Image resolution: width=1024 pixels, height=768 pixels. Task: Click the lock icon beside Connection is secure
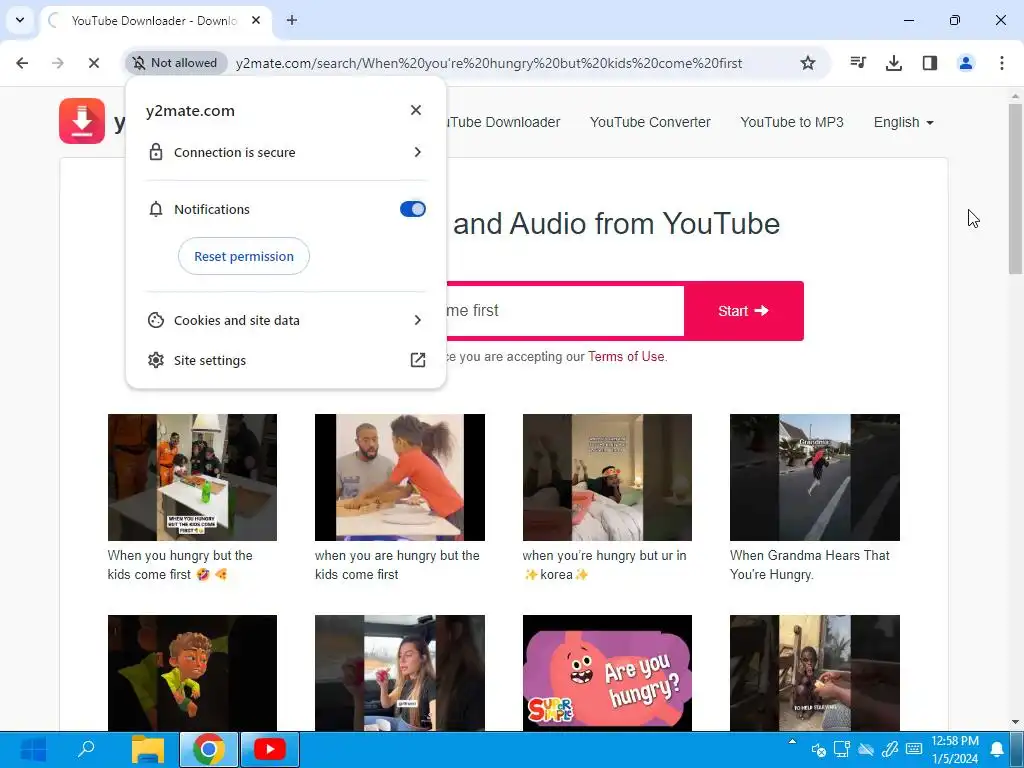155,152
